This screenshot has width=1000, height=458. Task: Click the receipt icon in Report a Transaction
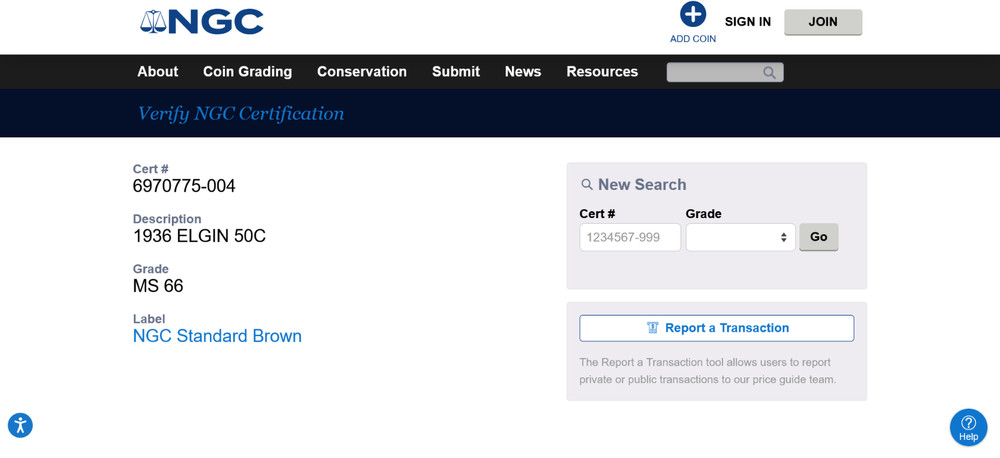point(652,328)
